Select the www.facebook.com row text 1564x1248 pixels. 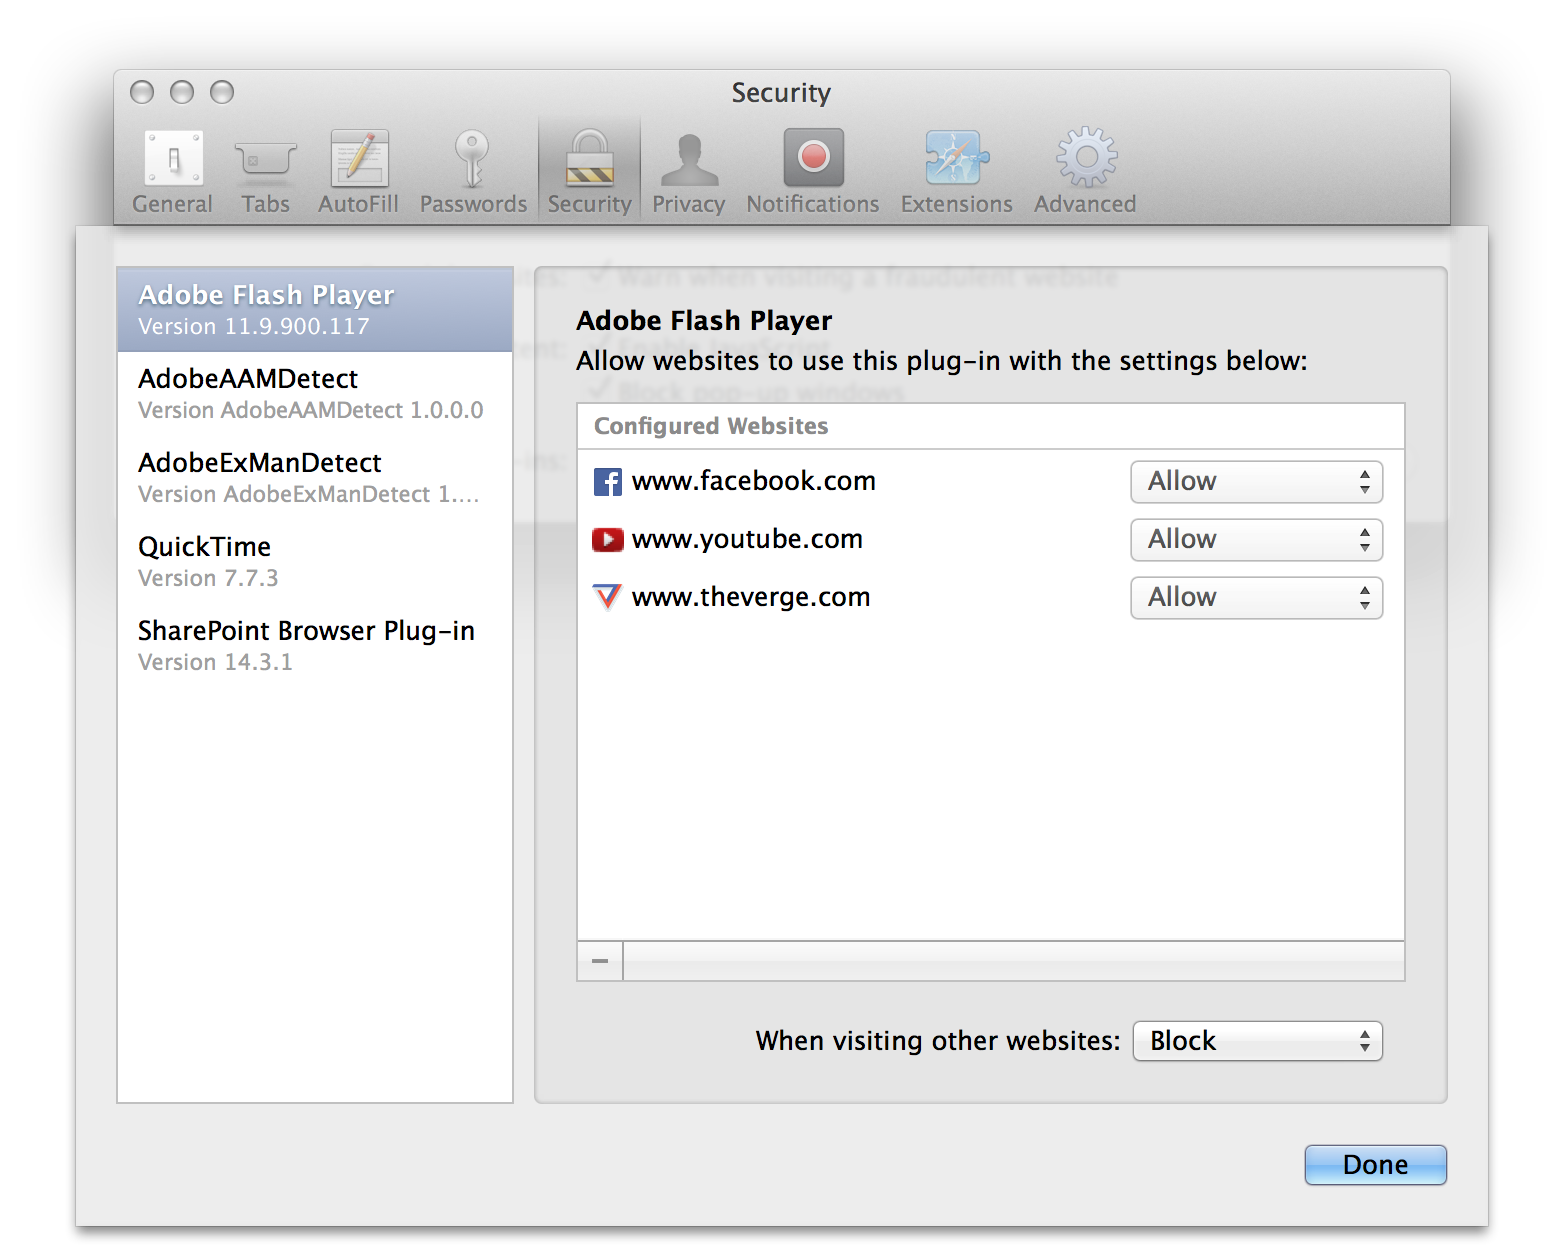click(754, 481)
